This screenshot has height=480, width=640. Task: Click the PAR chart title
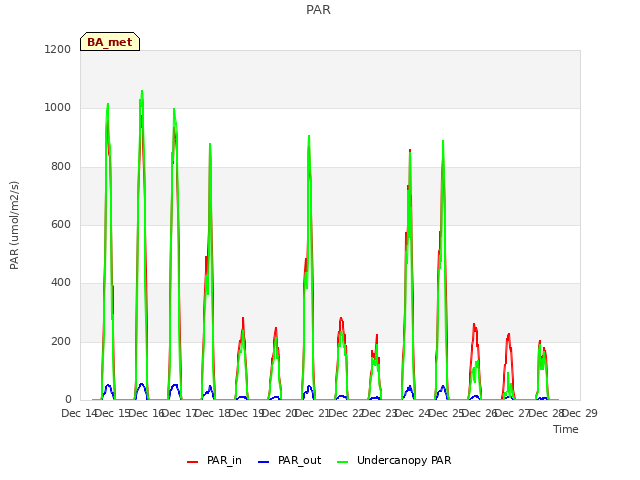point(318,10)
